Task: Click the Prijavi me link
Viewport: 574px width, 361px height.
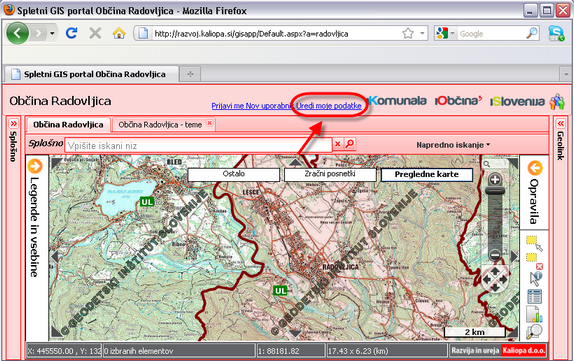Action: pos(228,106)
